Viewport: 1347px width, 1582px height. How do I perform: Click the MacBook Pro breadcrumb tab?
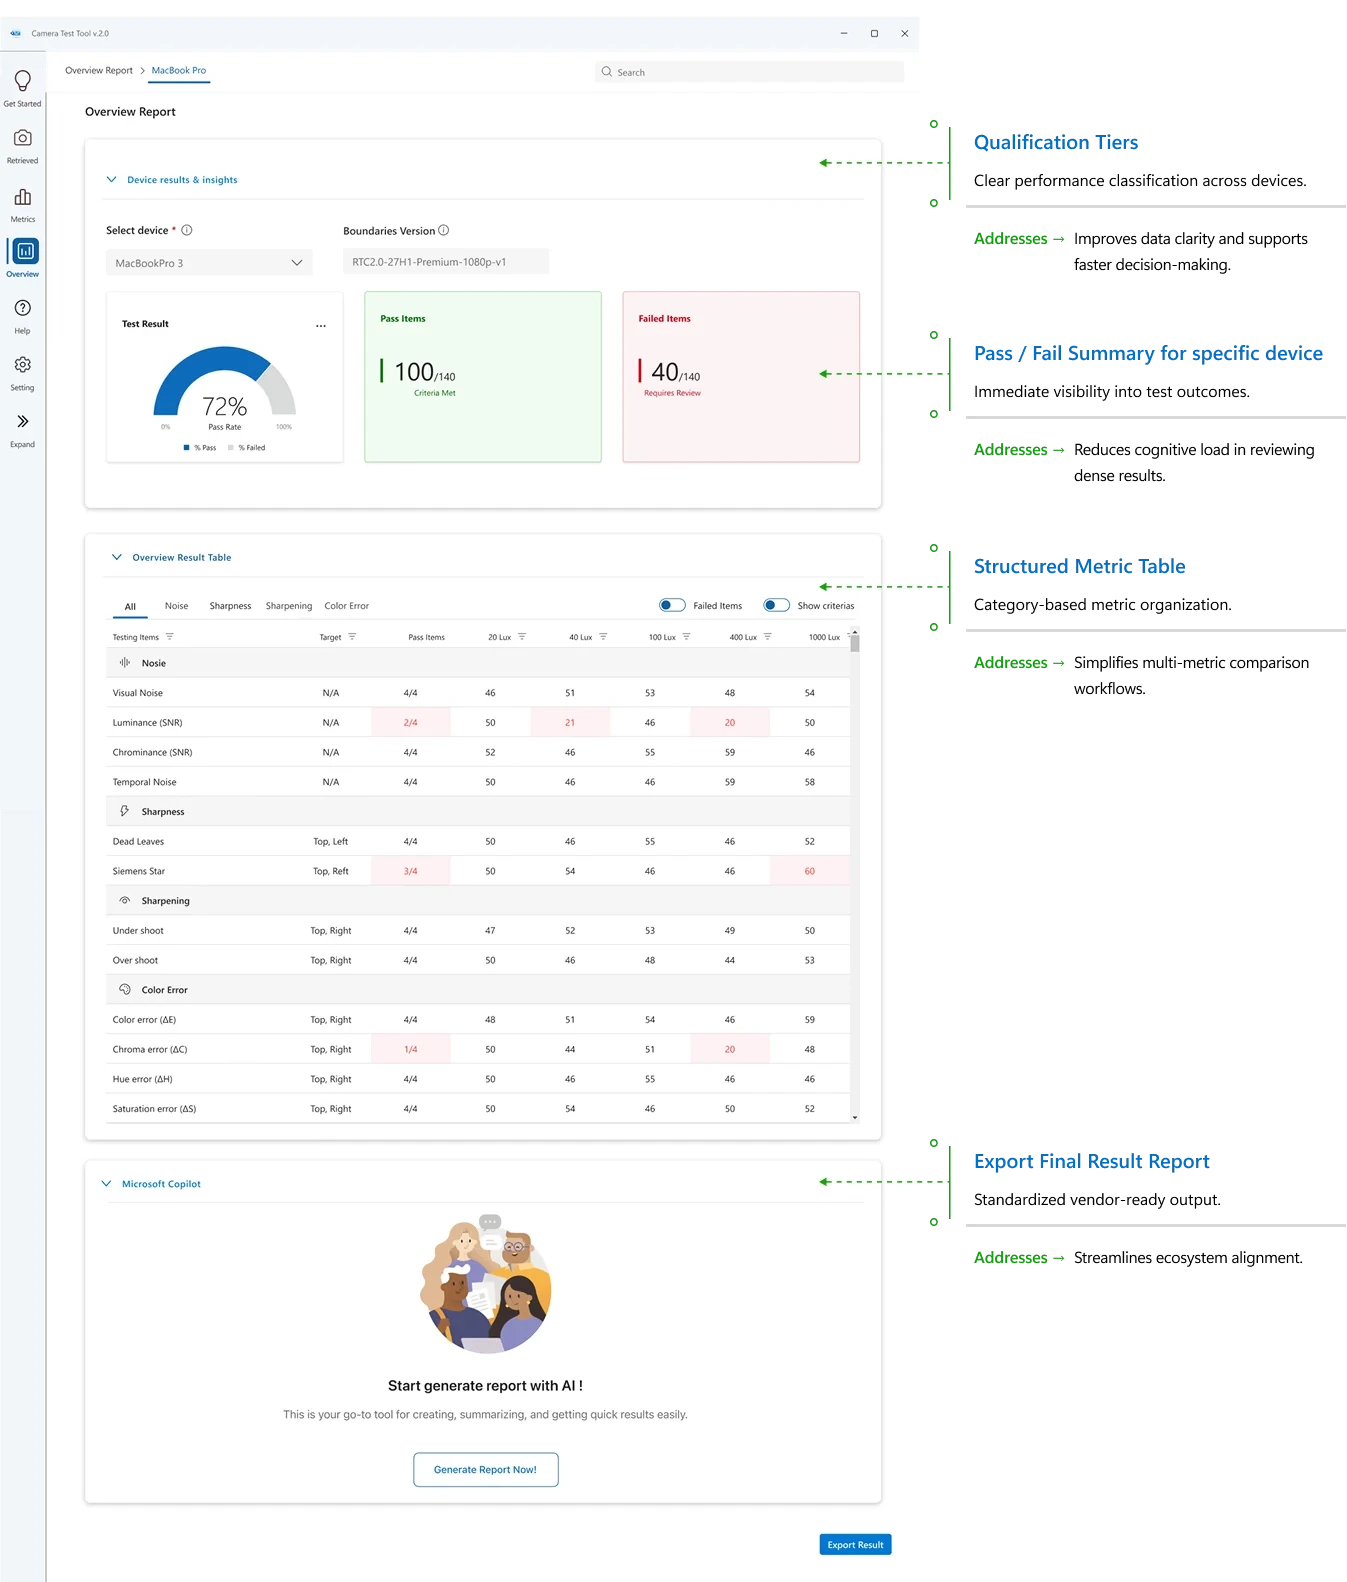click(x=179, y=71)
